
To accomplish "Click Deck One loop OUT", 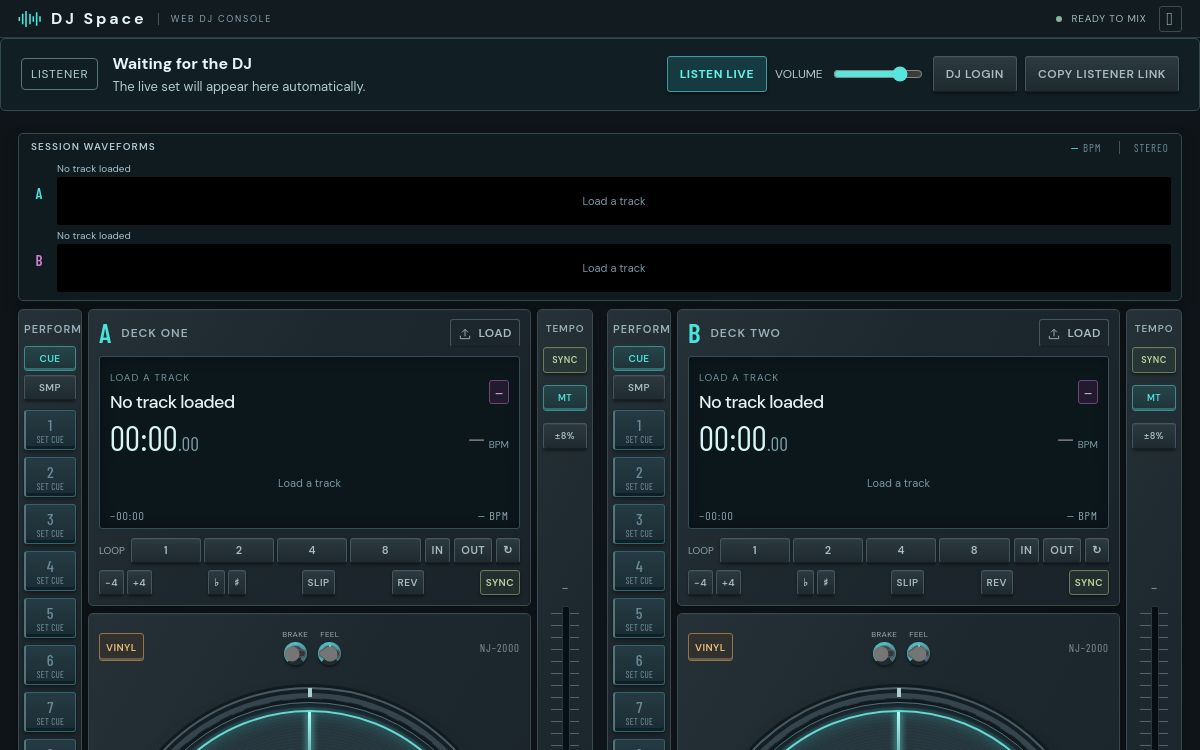I will pyautogui.click(x=473, y=550).
